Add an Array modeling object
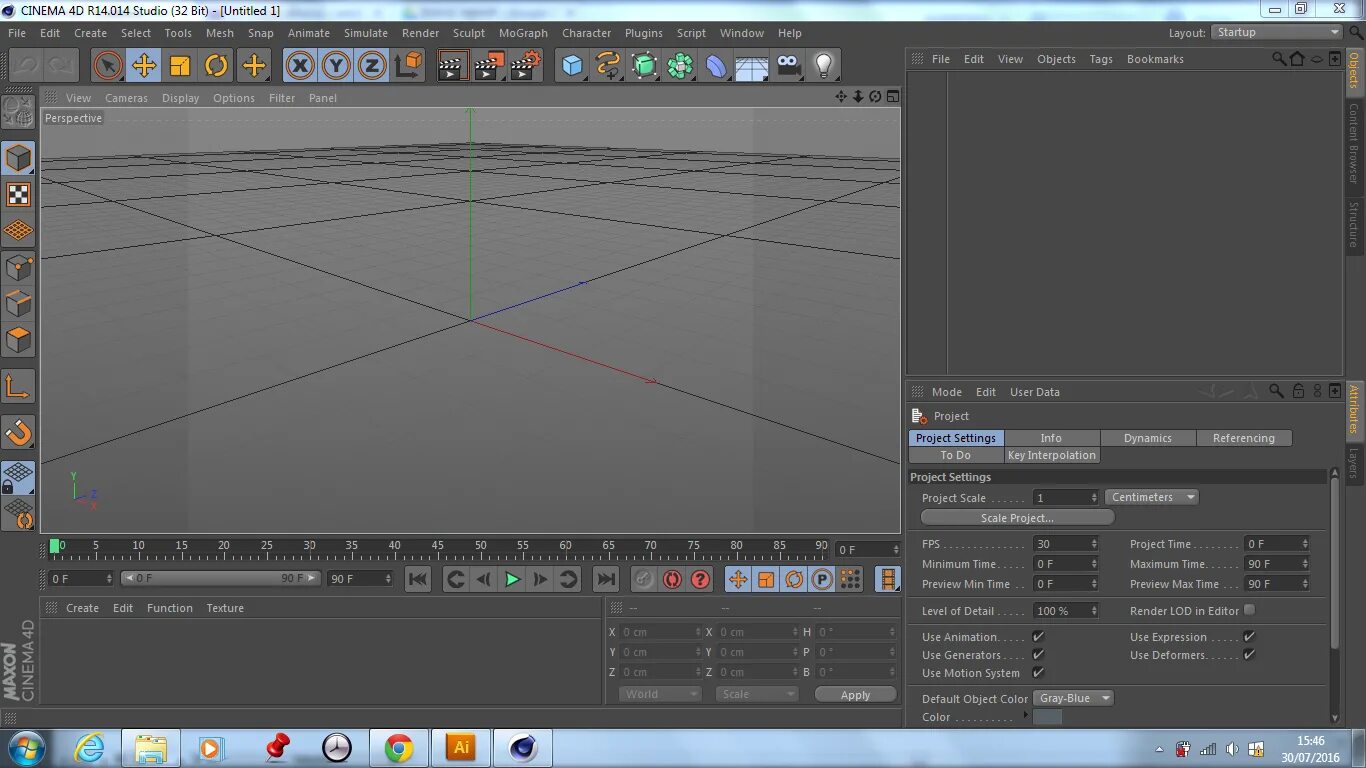Image resolution: width=1366 pixels, height=768 pixels. point(680,66)
